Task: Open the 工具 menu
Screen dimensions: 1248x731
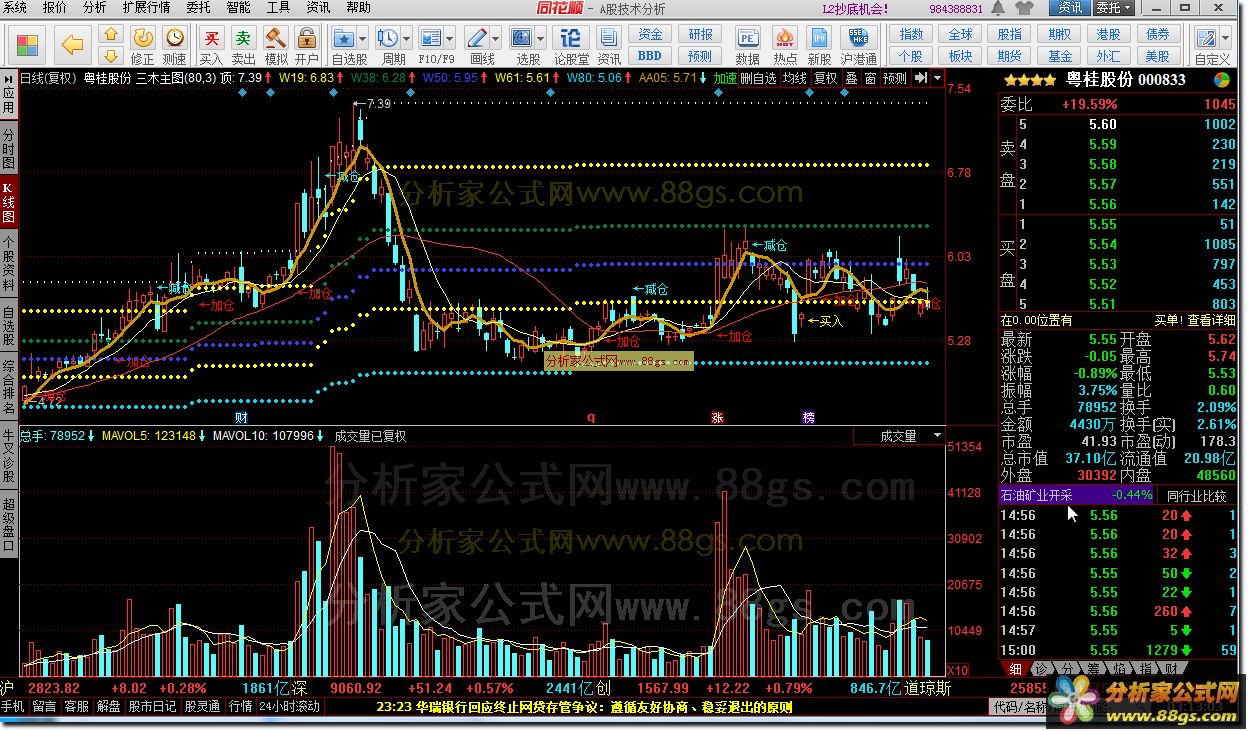Action: 278,8
